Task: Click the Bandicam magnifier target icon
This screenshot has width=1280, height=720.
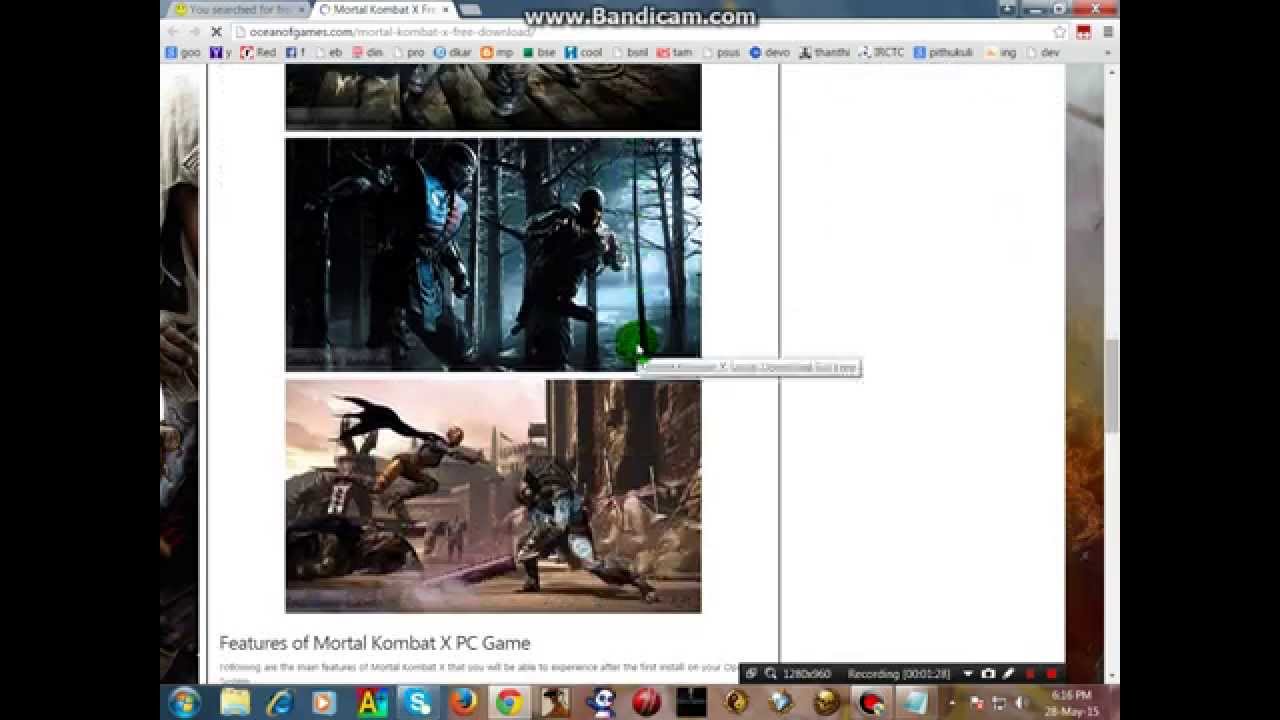Action: pos(771,674)
